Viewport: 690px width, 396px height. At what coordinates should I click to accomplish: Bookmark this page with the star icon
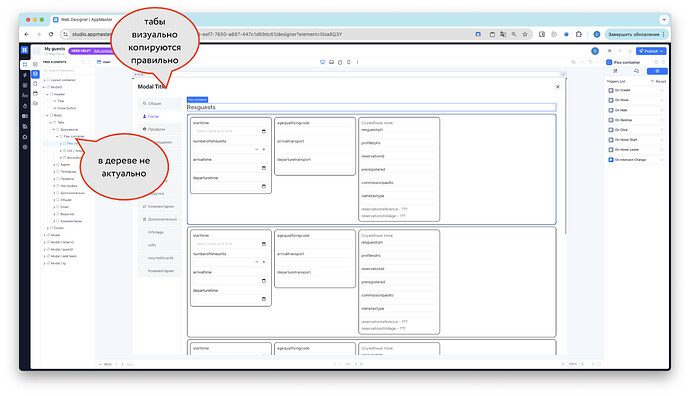click(525, 34)
